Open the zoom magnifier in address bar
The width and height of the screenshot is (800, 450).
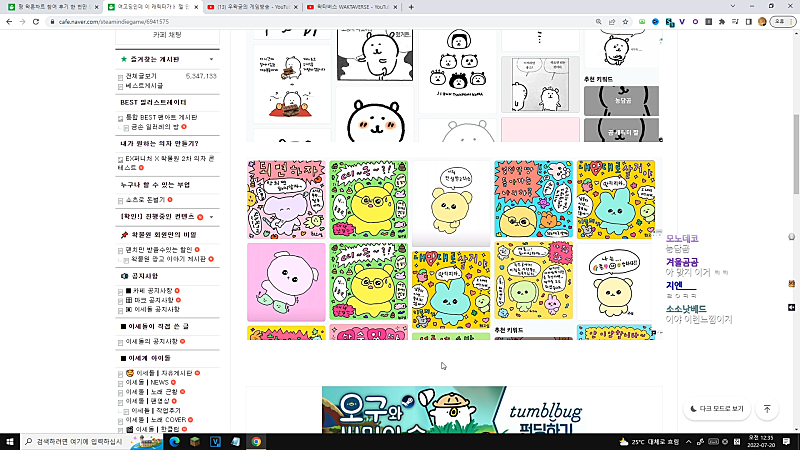click(598, 22)
